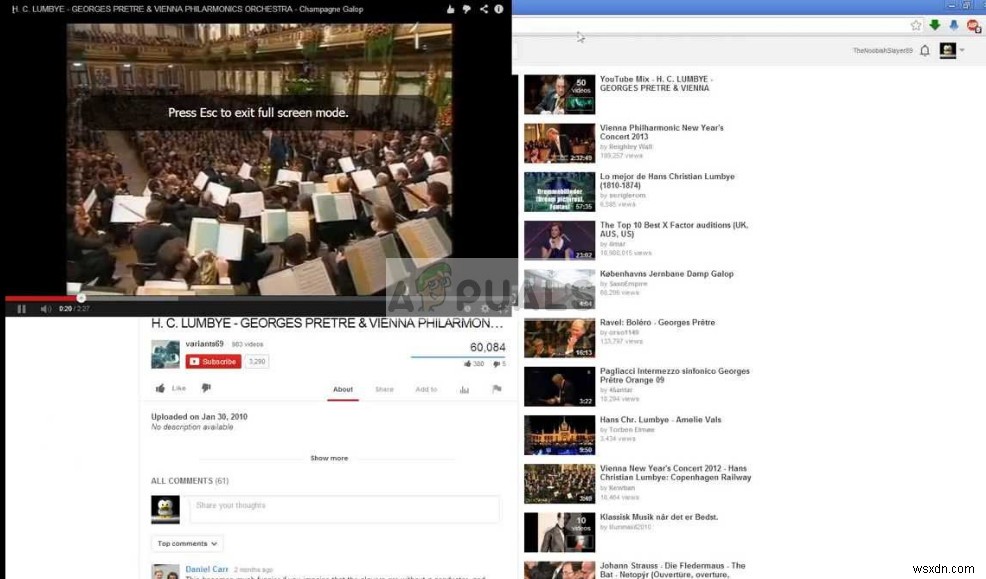Toggle Like on the video
This screenshot has height=579, width=986.
pyautogui.click(x=161, y=388)
